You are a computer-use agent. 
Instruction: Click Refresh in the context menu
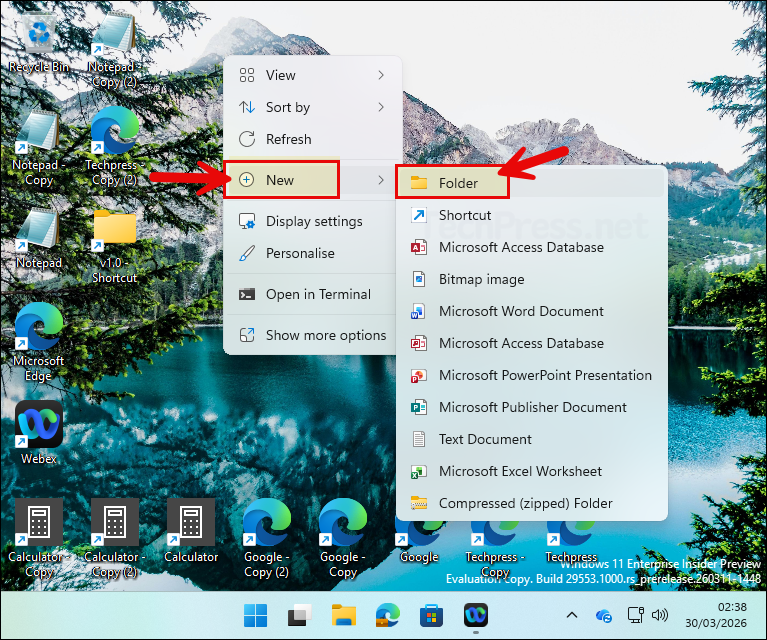(x=313, y=139)
